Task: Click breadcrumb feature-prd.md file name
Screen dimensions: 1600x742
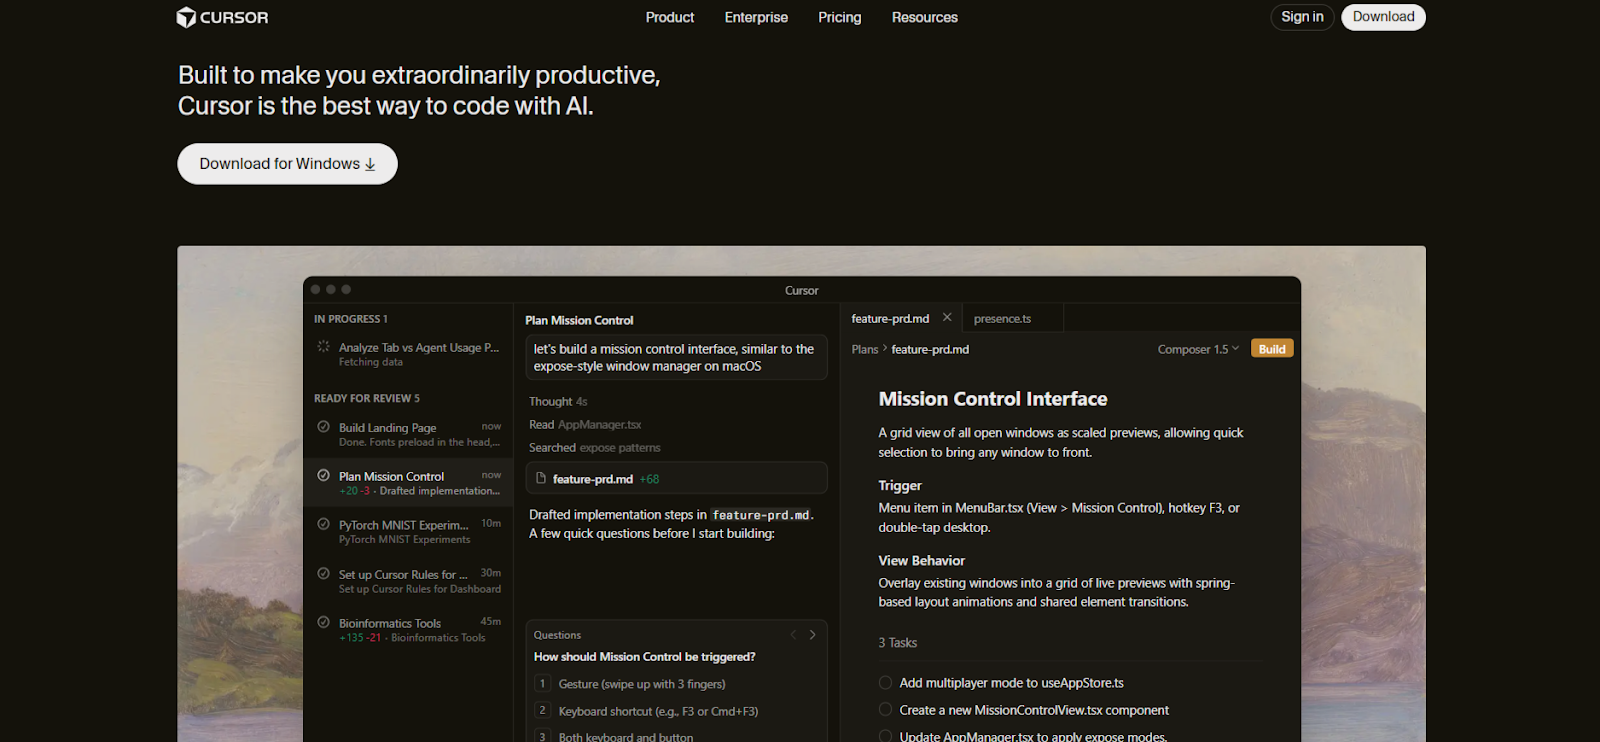Action: [930, 349]
